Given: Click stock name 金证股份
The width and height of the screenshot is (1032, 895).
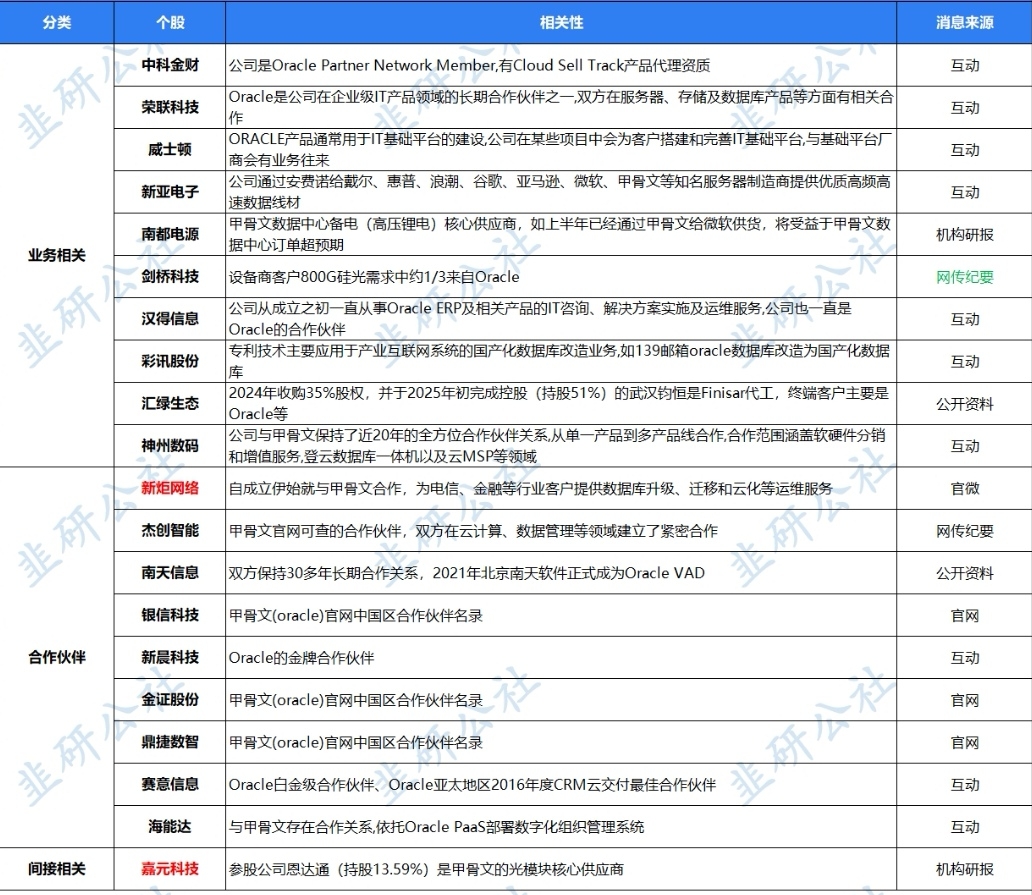Looking at the screenshot, I should pos(170,700).
